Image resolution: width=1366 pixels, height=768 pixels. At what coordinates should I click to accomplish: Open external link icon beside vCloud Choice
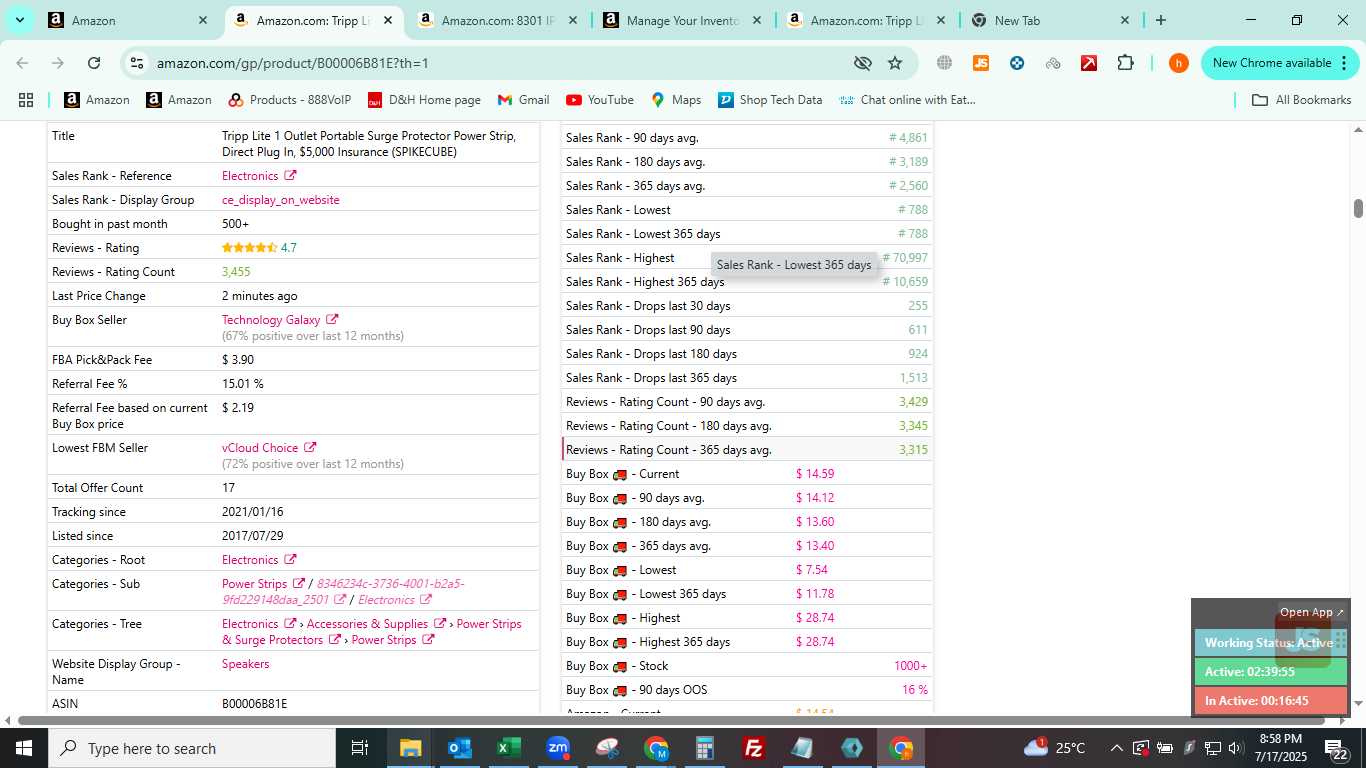310,448
